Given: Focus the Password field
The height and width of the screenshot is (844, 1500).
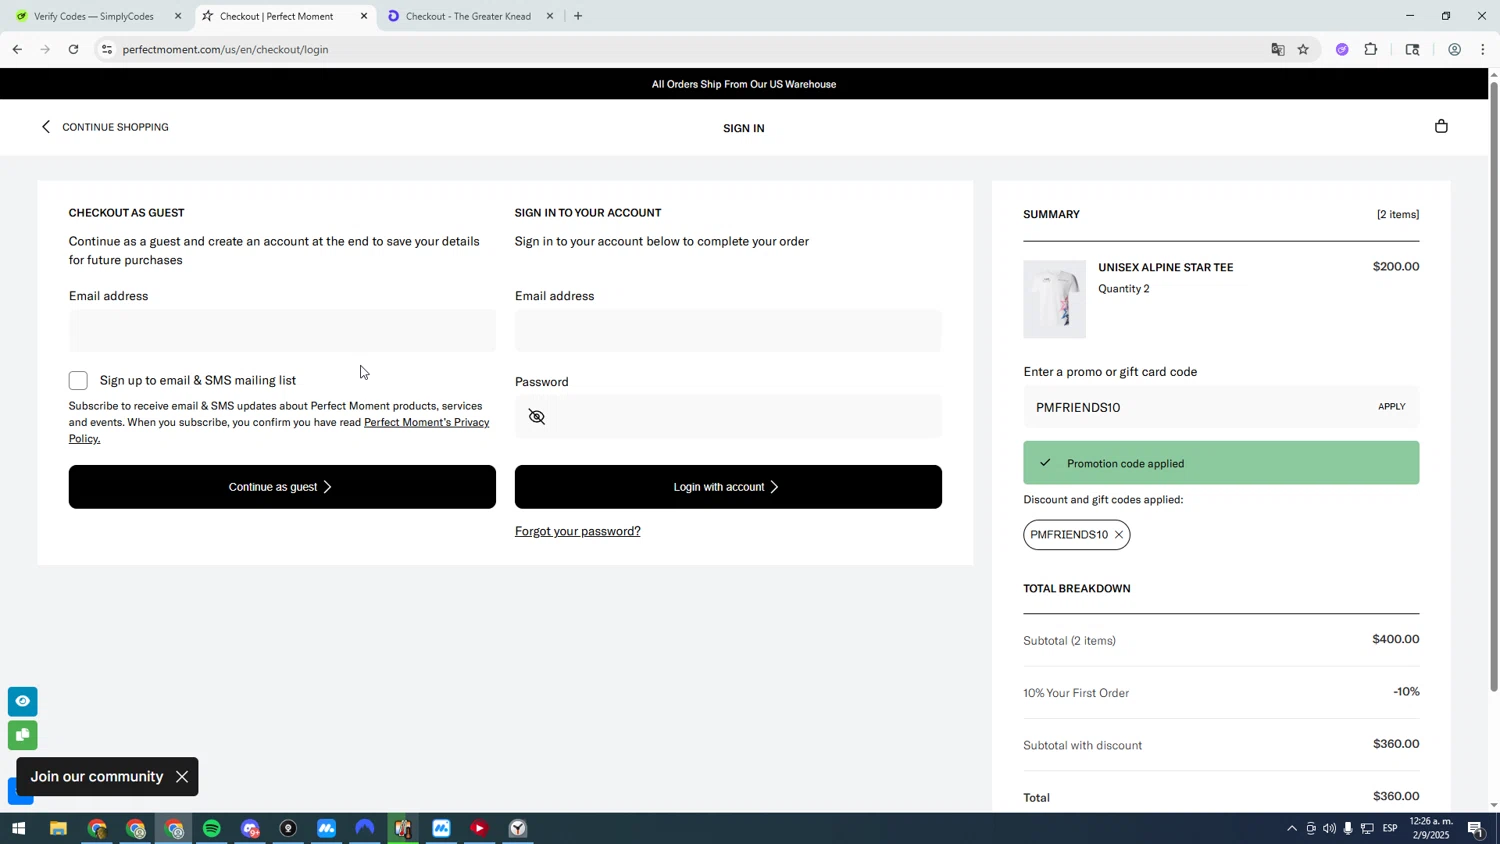Looking at the screenshot, I should coord(728,417).
